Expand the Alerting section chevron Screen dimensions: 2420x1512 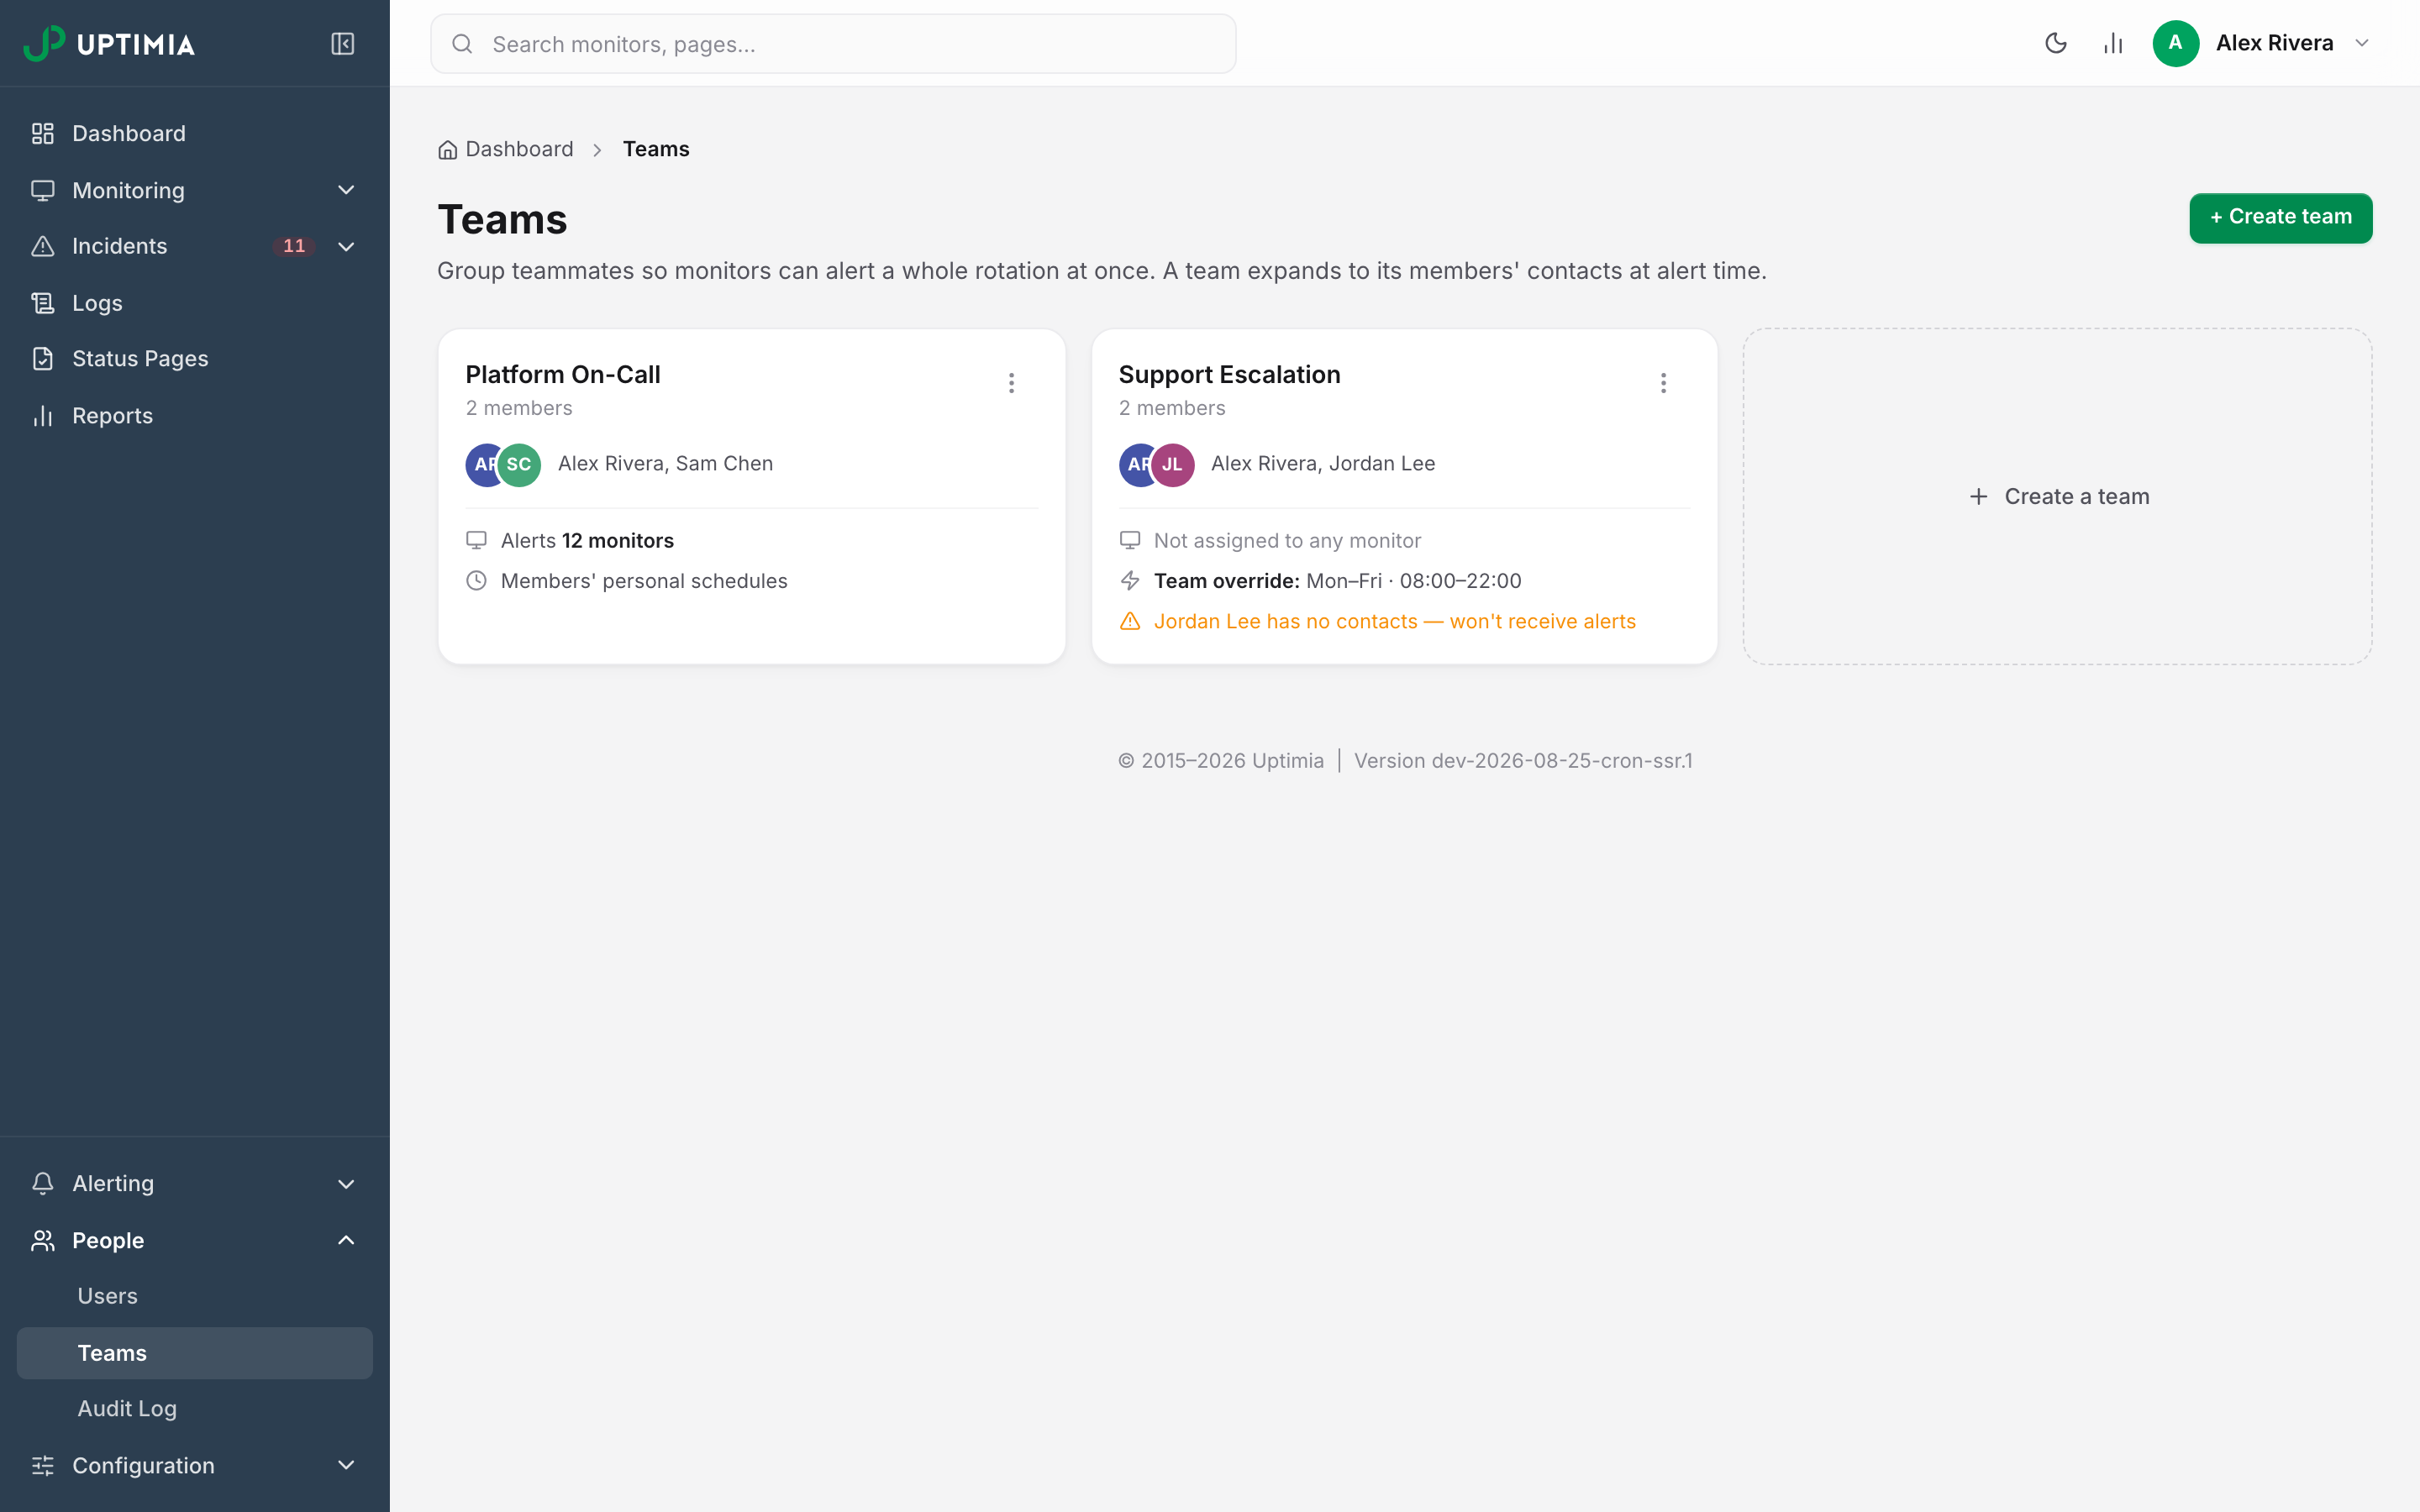tap(346, 1183)
